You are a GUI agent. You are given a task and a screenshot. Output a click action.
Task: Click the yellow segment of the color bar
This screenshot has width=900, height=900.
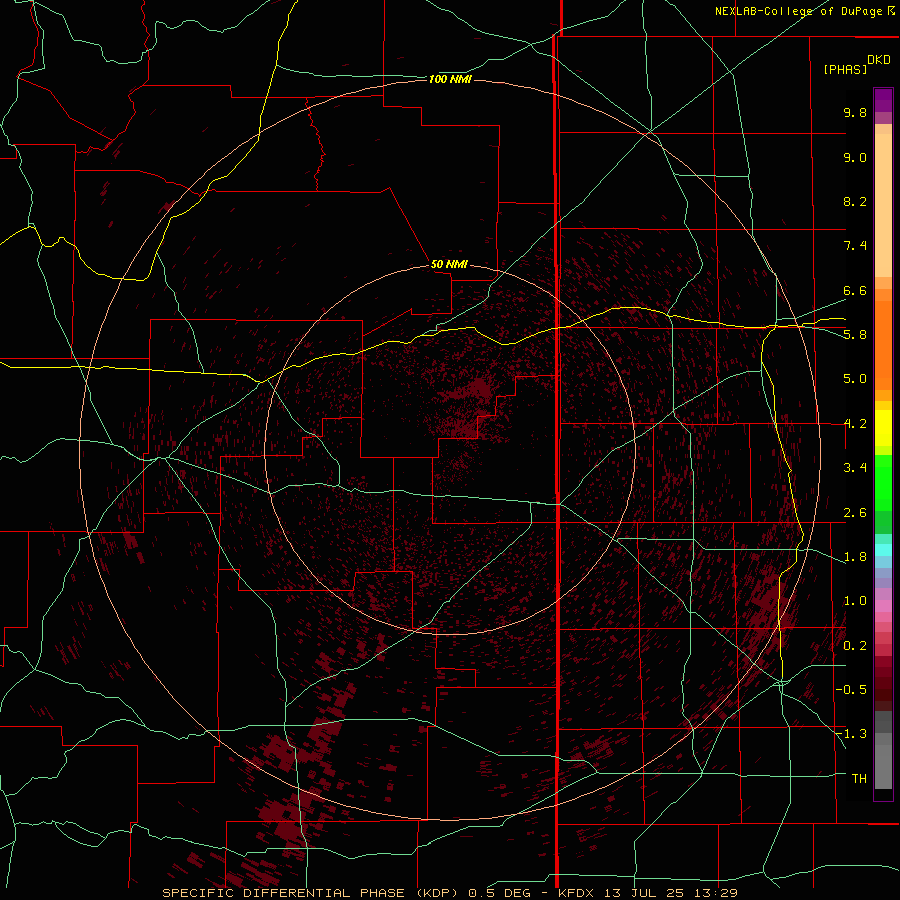coord(883,428)
